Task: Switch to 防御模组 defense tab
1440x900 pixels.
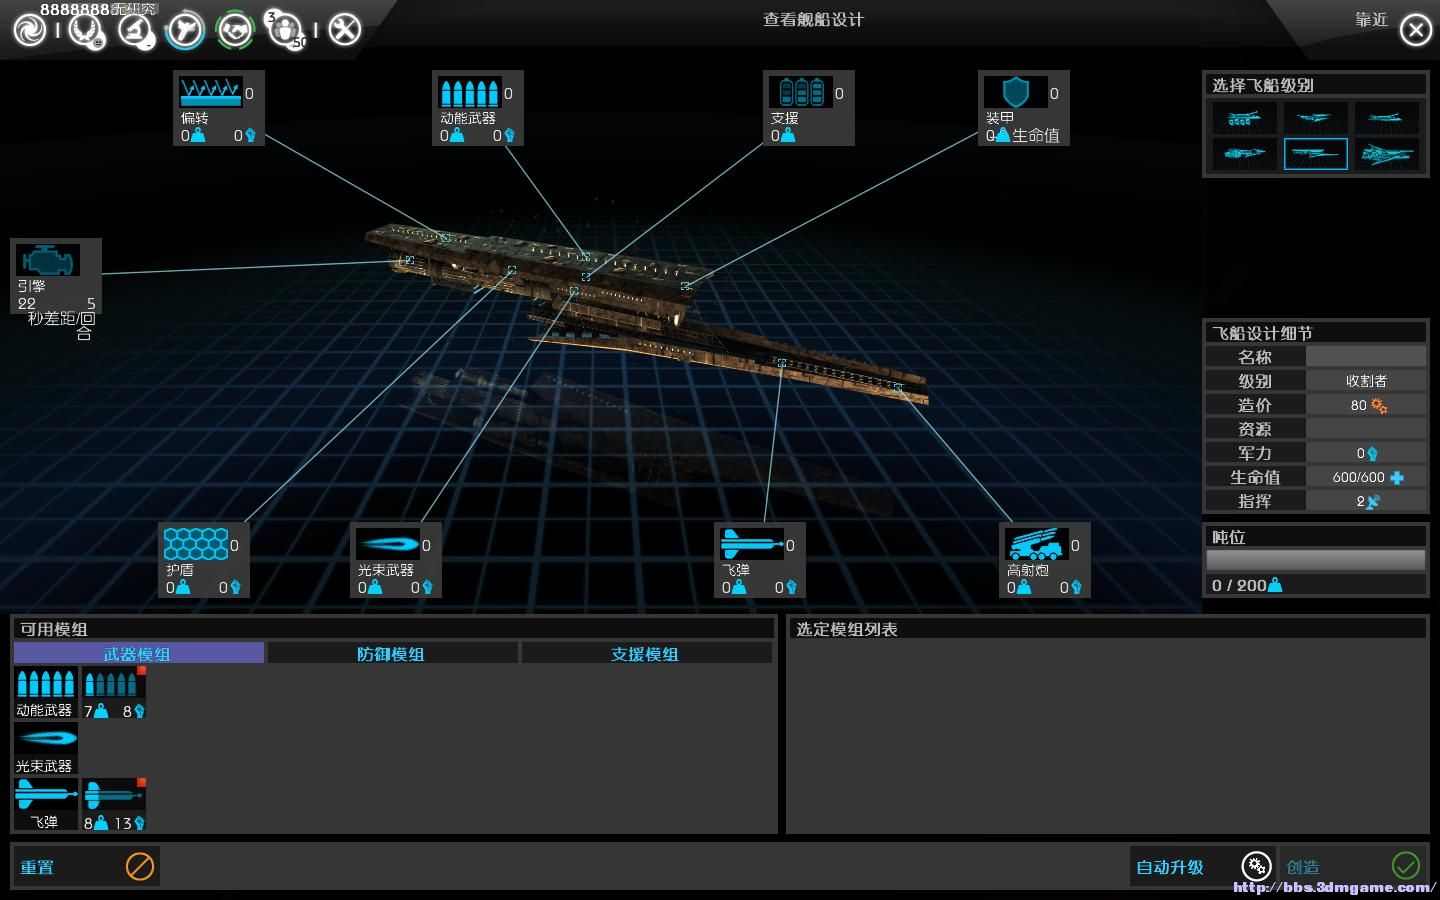Action: point(392,653)
